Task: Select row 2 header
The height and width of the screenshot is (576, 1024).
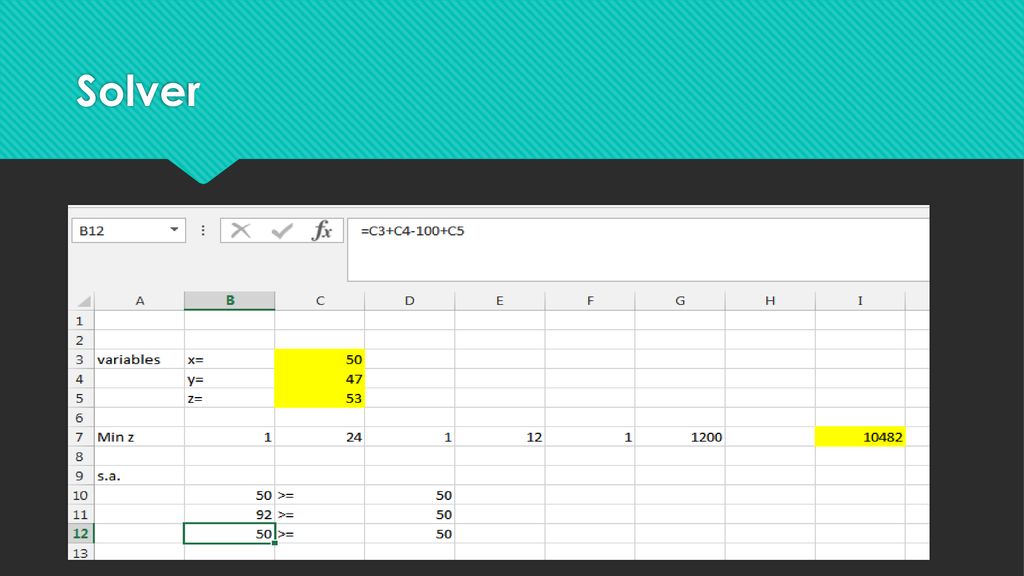Action: [80, 340]
